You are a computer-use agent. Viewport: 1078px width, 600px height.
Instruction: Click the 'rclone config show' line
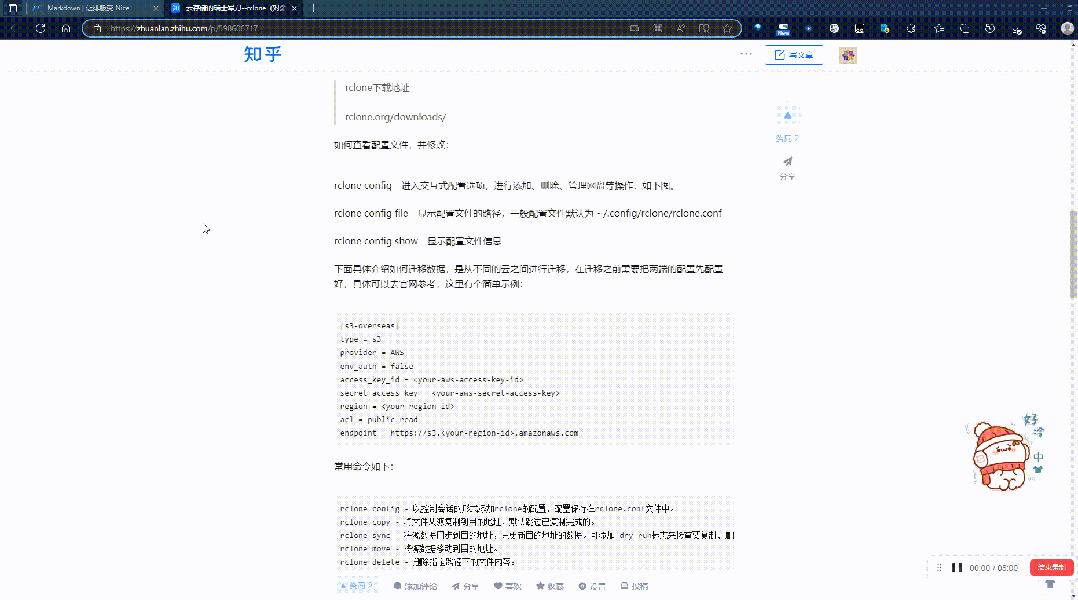418,241
